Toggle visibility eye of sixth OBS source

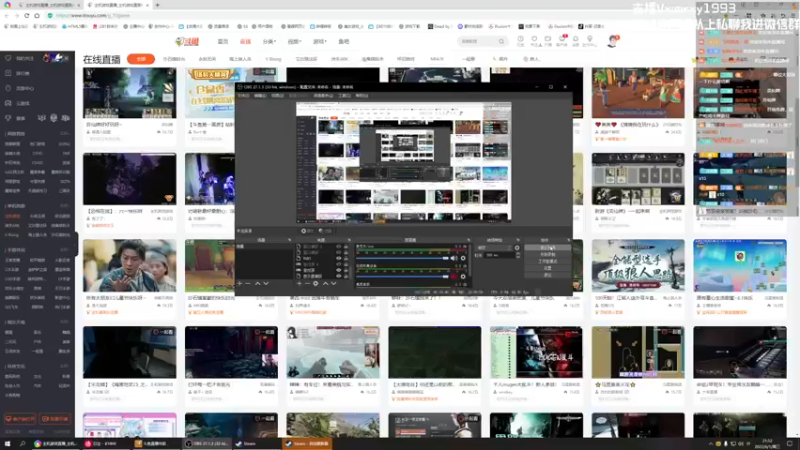pos(338,276)
